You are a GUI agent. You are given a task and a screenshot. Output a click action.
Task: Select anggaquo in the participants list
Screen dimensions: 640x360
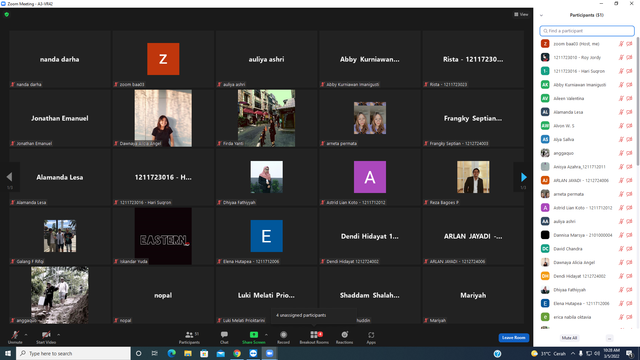point(587,153)
